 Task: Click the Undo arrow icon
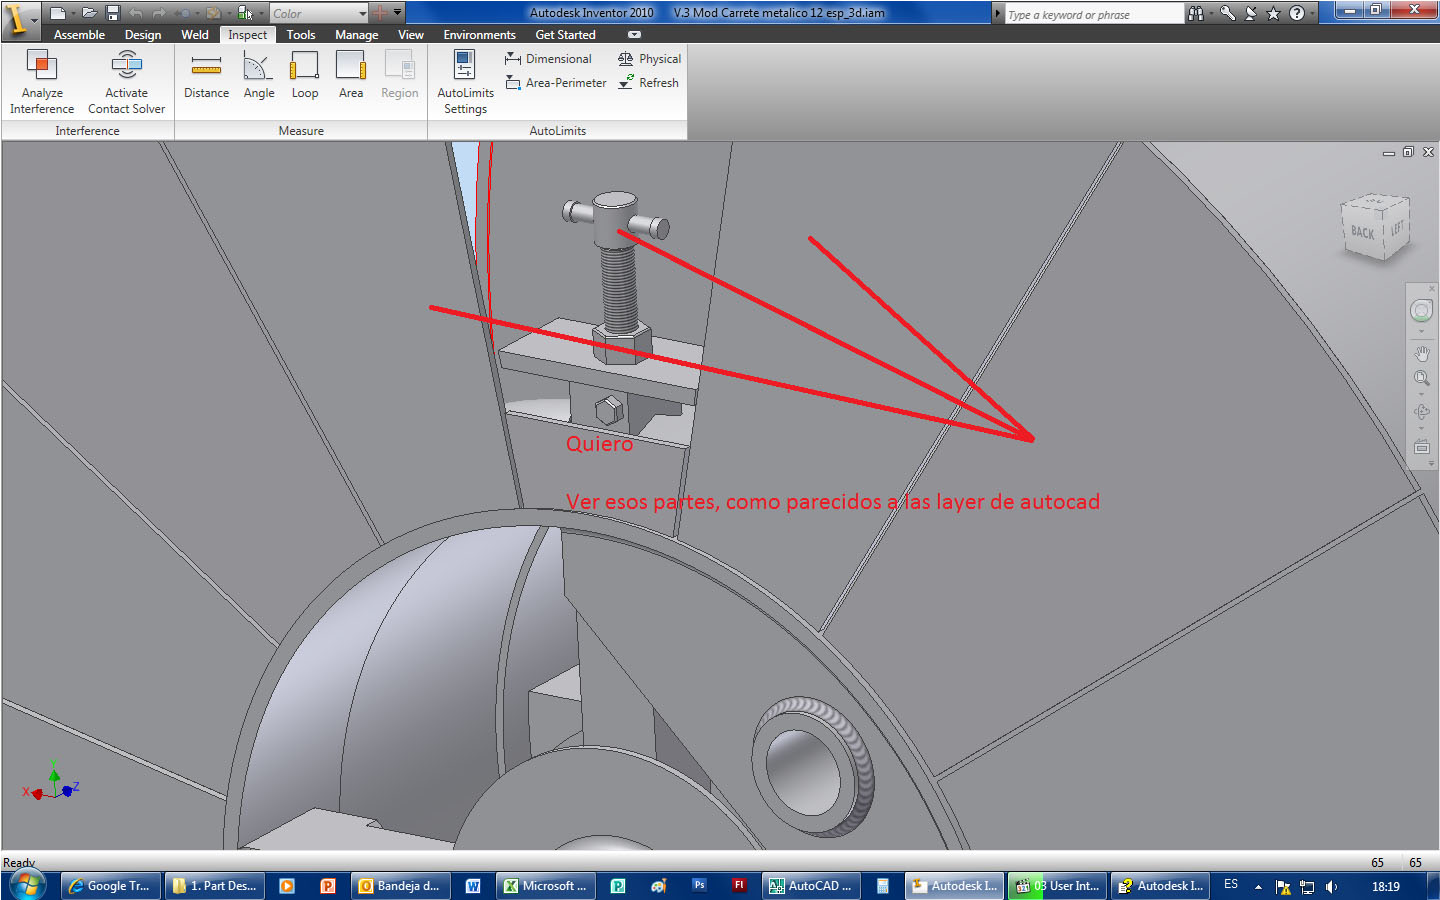[136, 13]
